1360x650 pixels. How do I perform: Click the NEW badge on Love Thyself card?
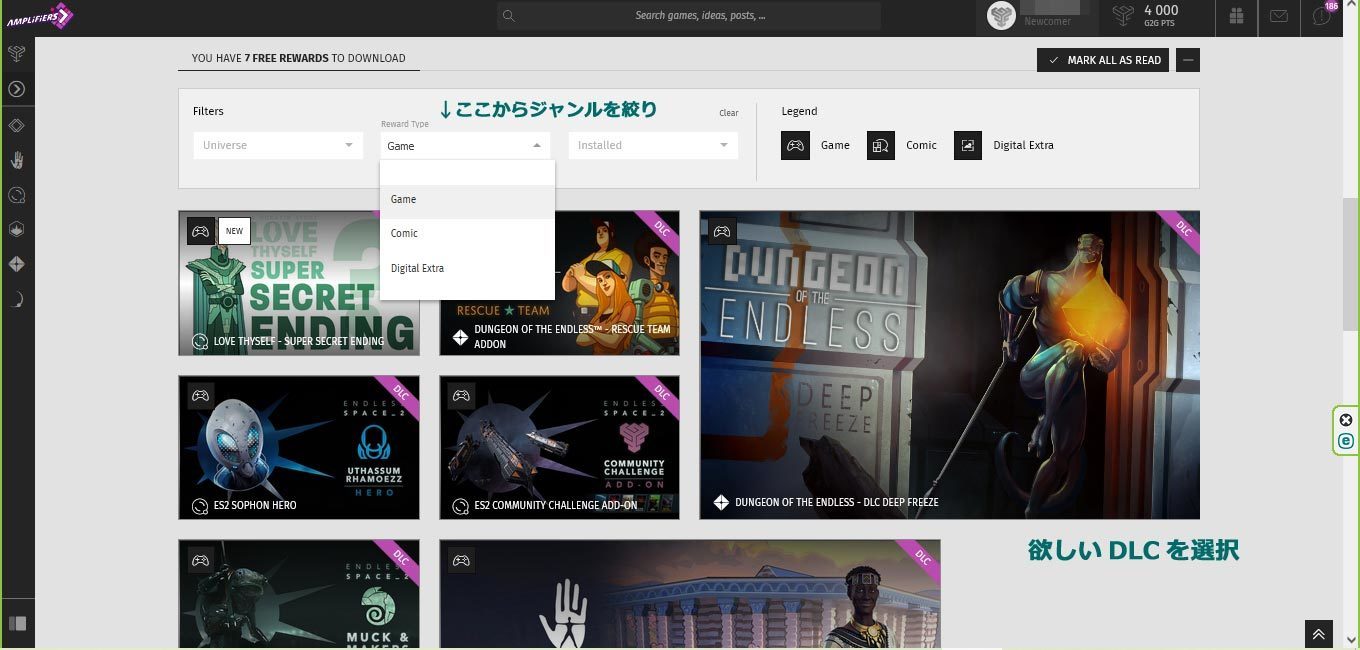[x=234, y=231]
